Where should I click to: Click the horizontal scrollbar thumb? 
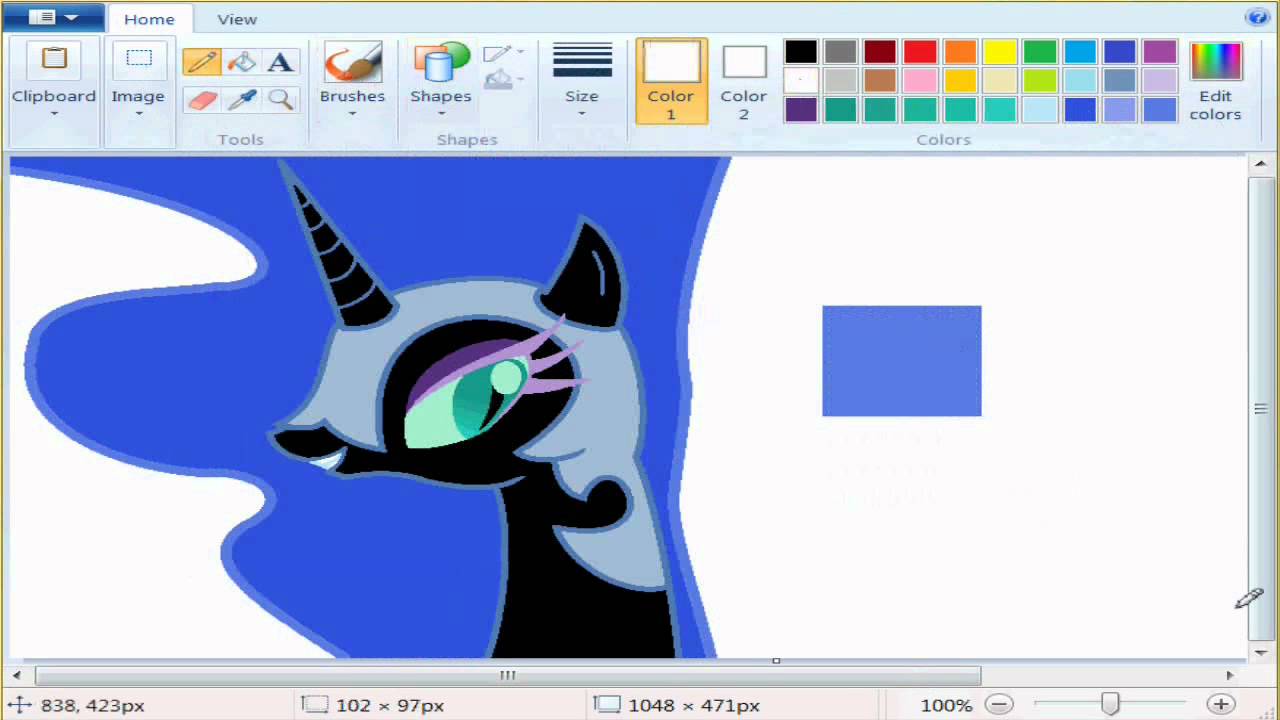coord(508,676)
